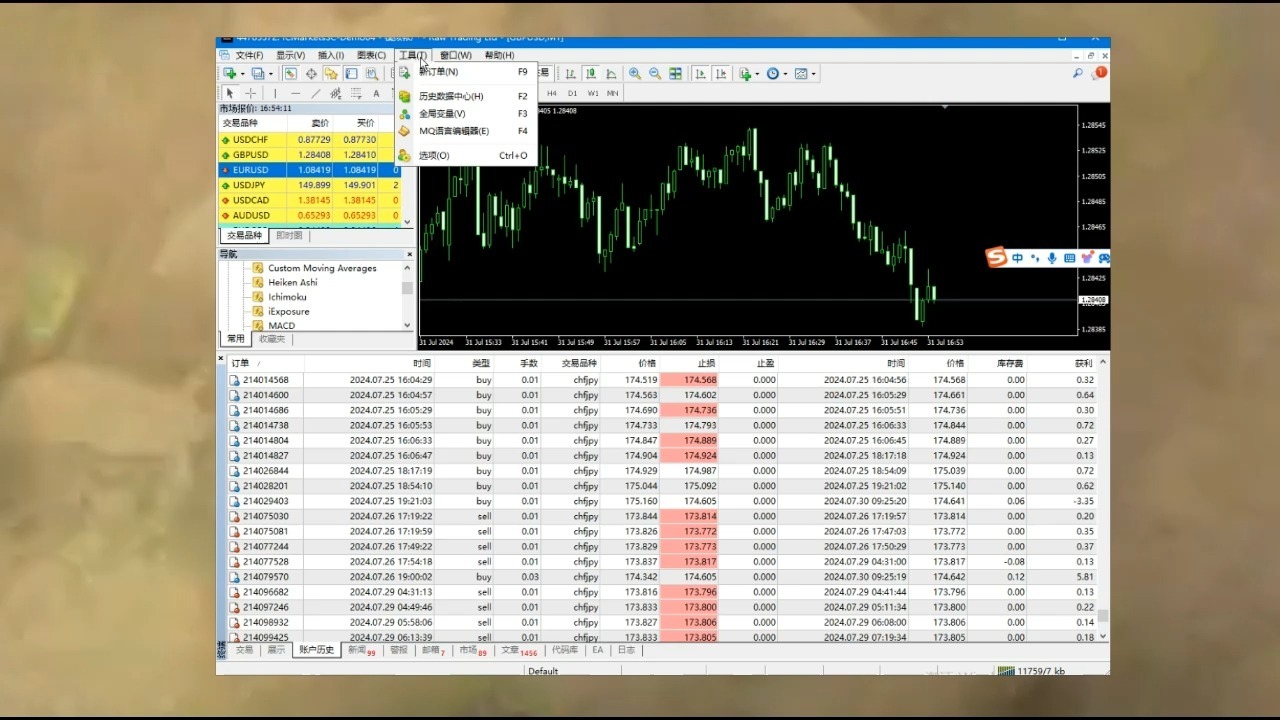
Task: Switch to line chart icon
Action: (x=611, y=73)
